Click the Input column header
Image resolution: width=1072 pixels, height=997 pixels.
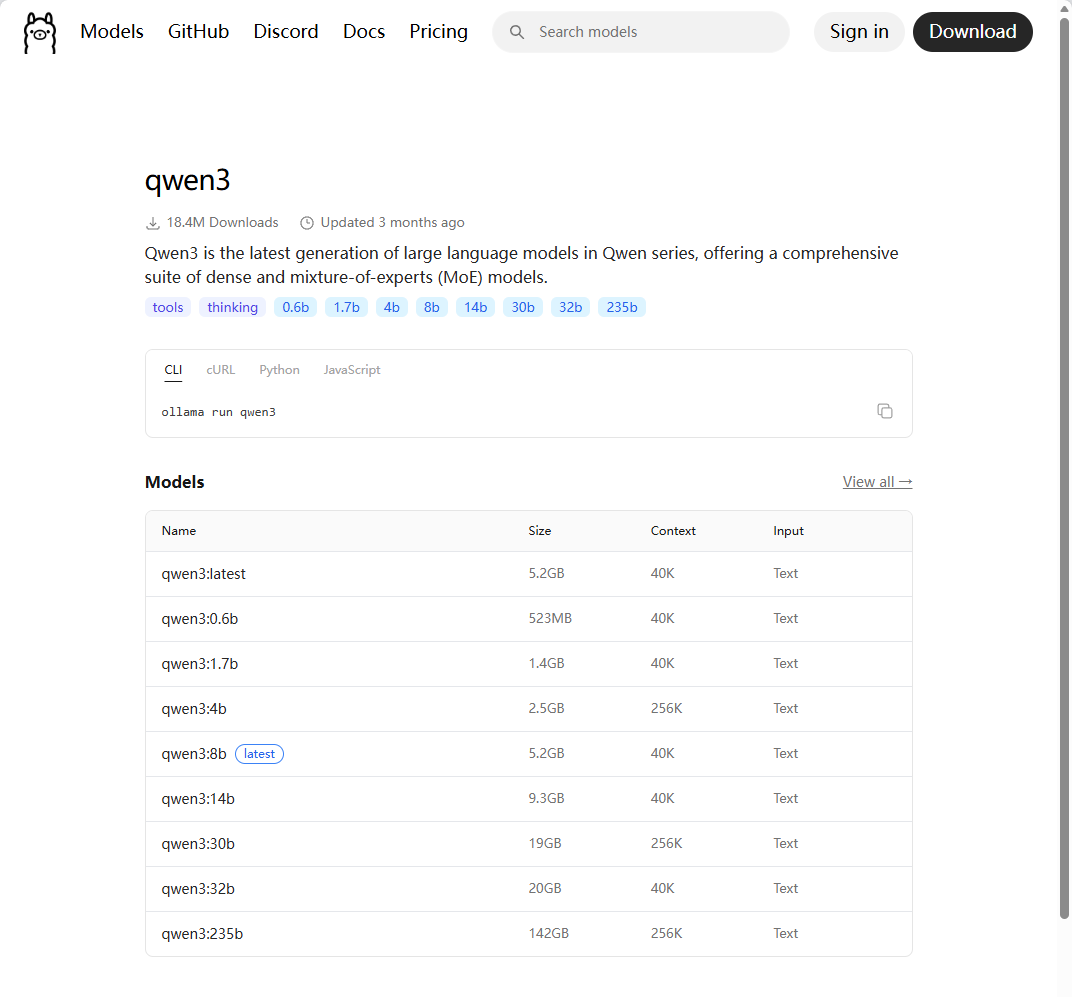pyautogui.click(x=788, y=531)
